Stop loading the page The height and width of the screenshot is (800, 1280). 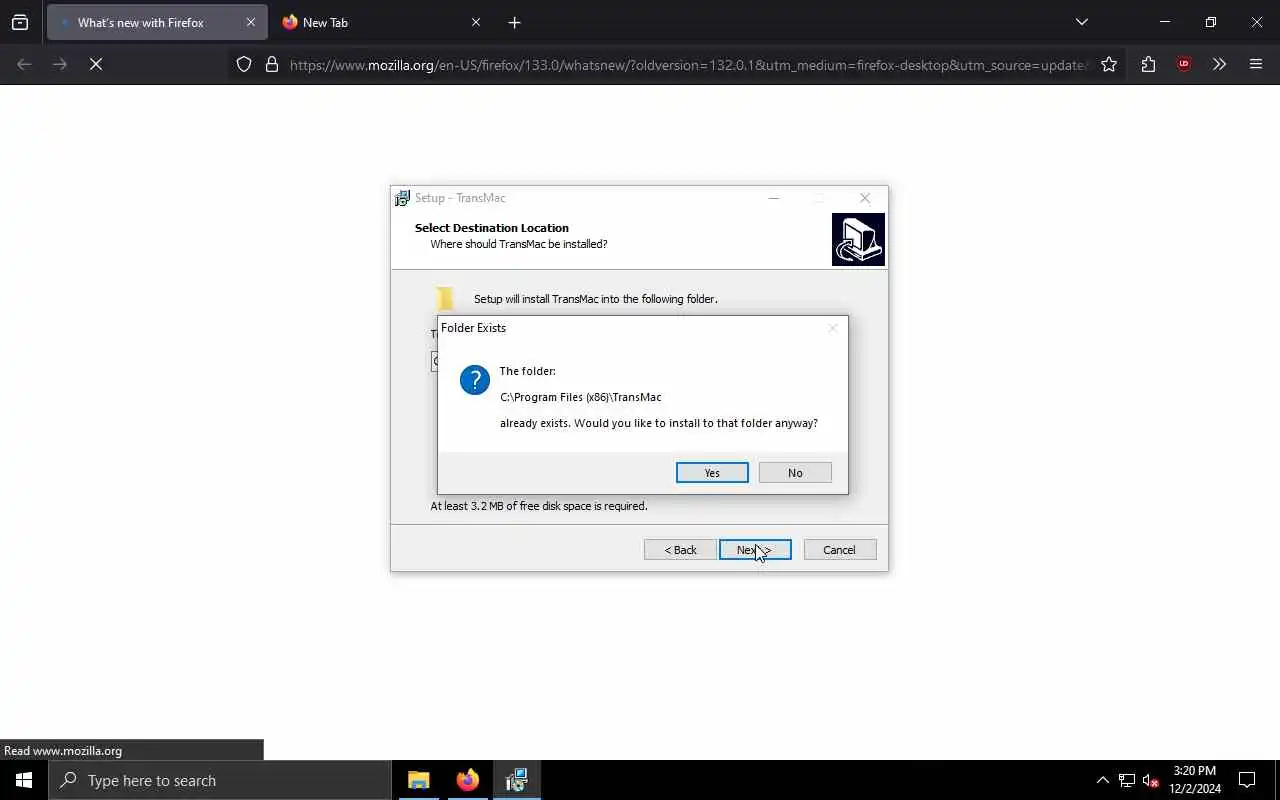[x=96, y=64]
